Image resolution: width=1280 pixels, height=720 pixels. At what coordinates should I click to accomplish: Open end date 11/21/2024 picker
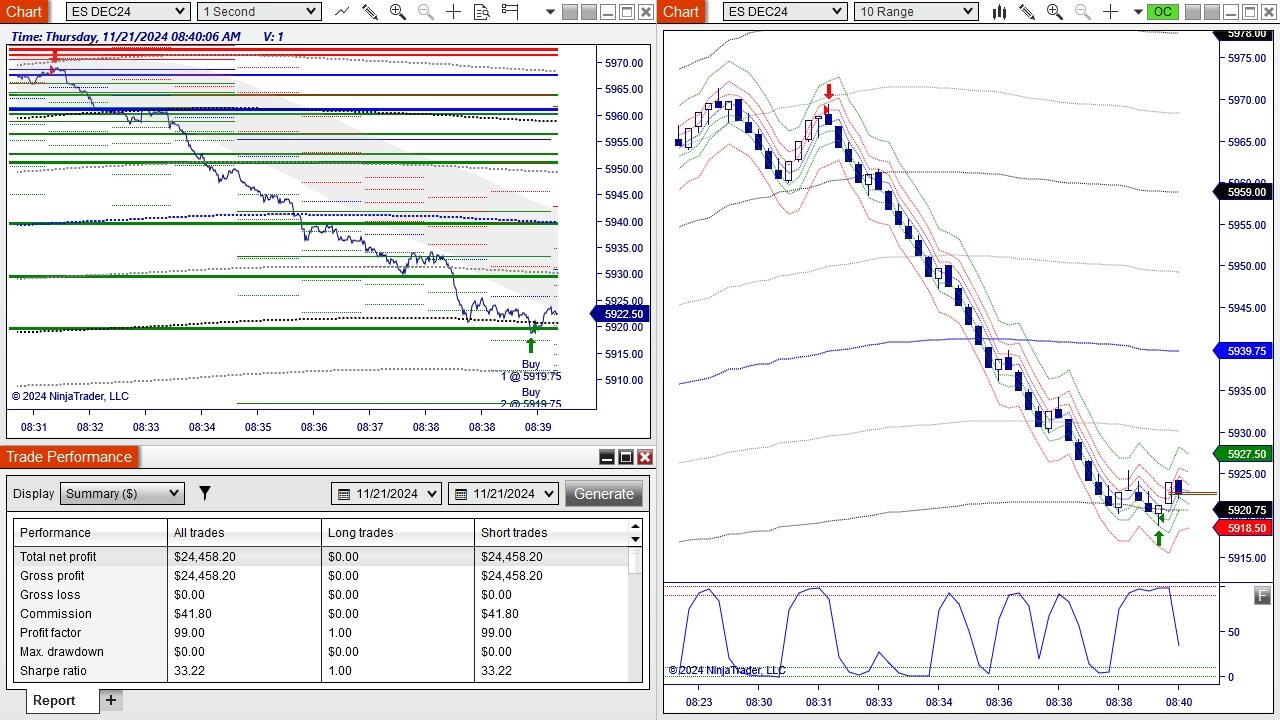tap(503, 493)
